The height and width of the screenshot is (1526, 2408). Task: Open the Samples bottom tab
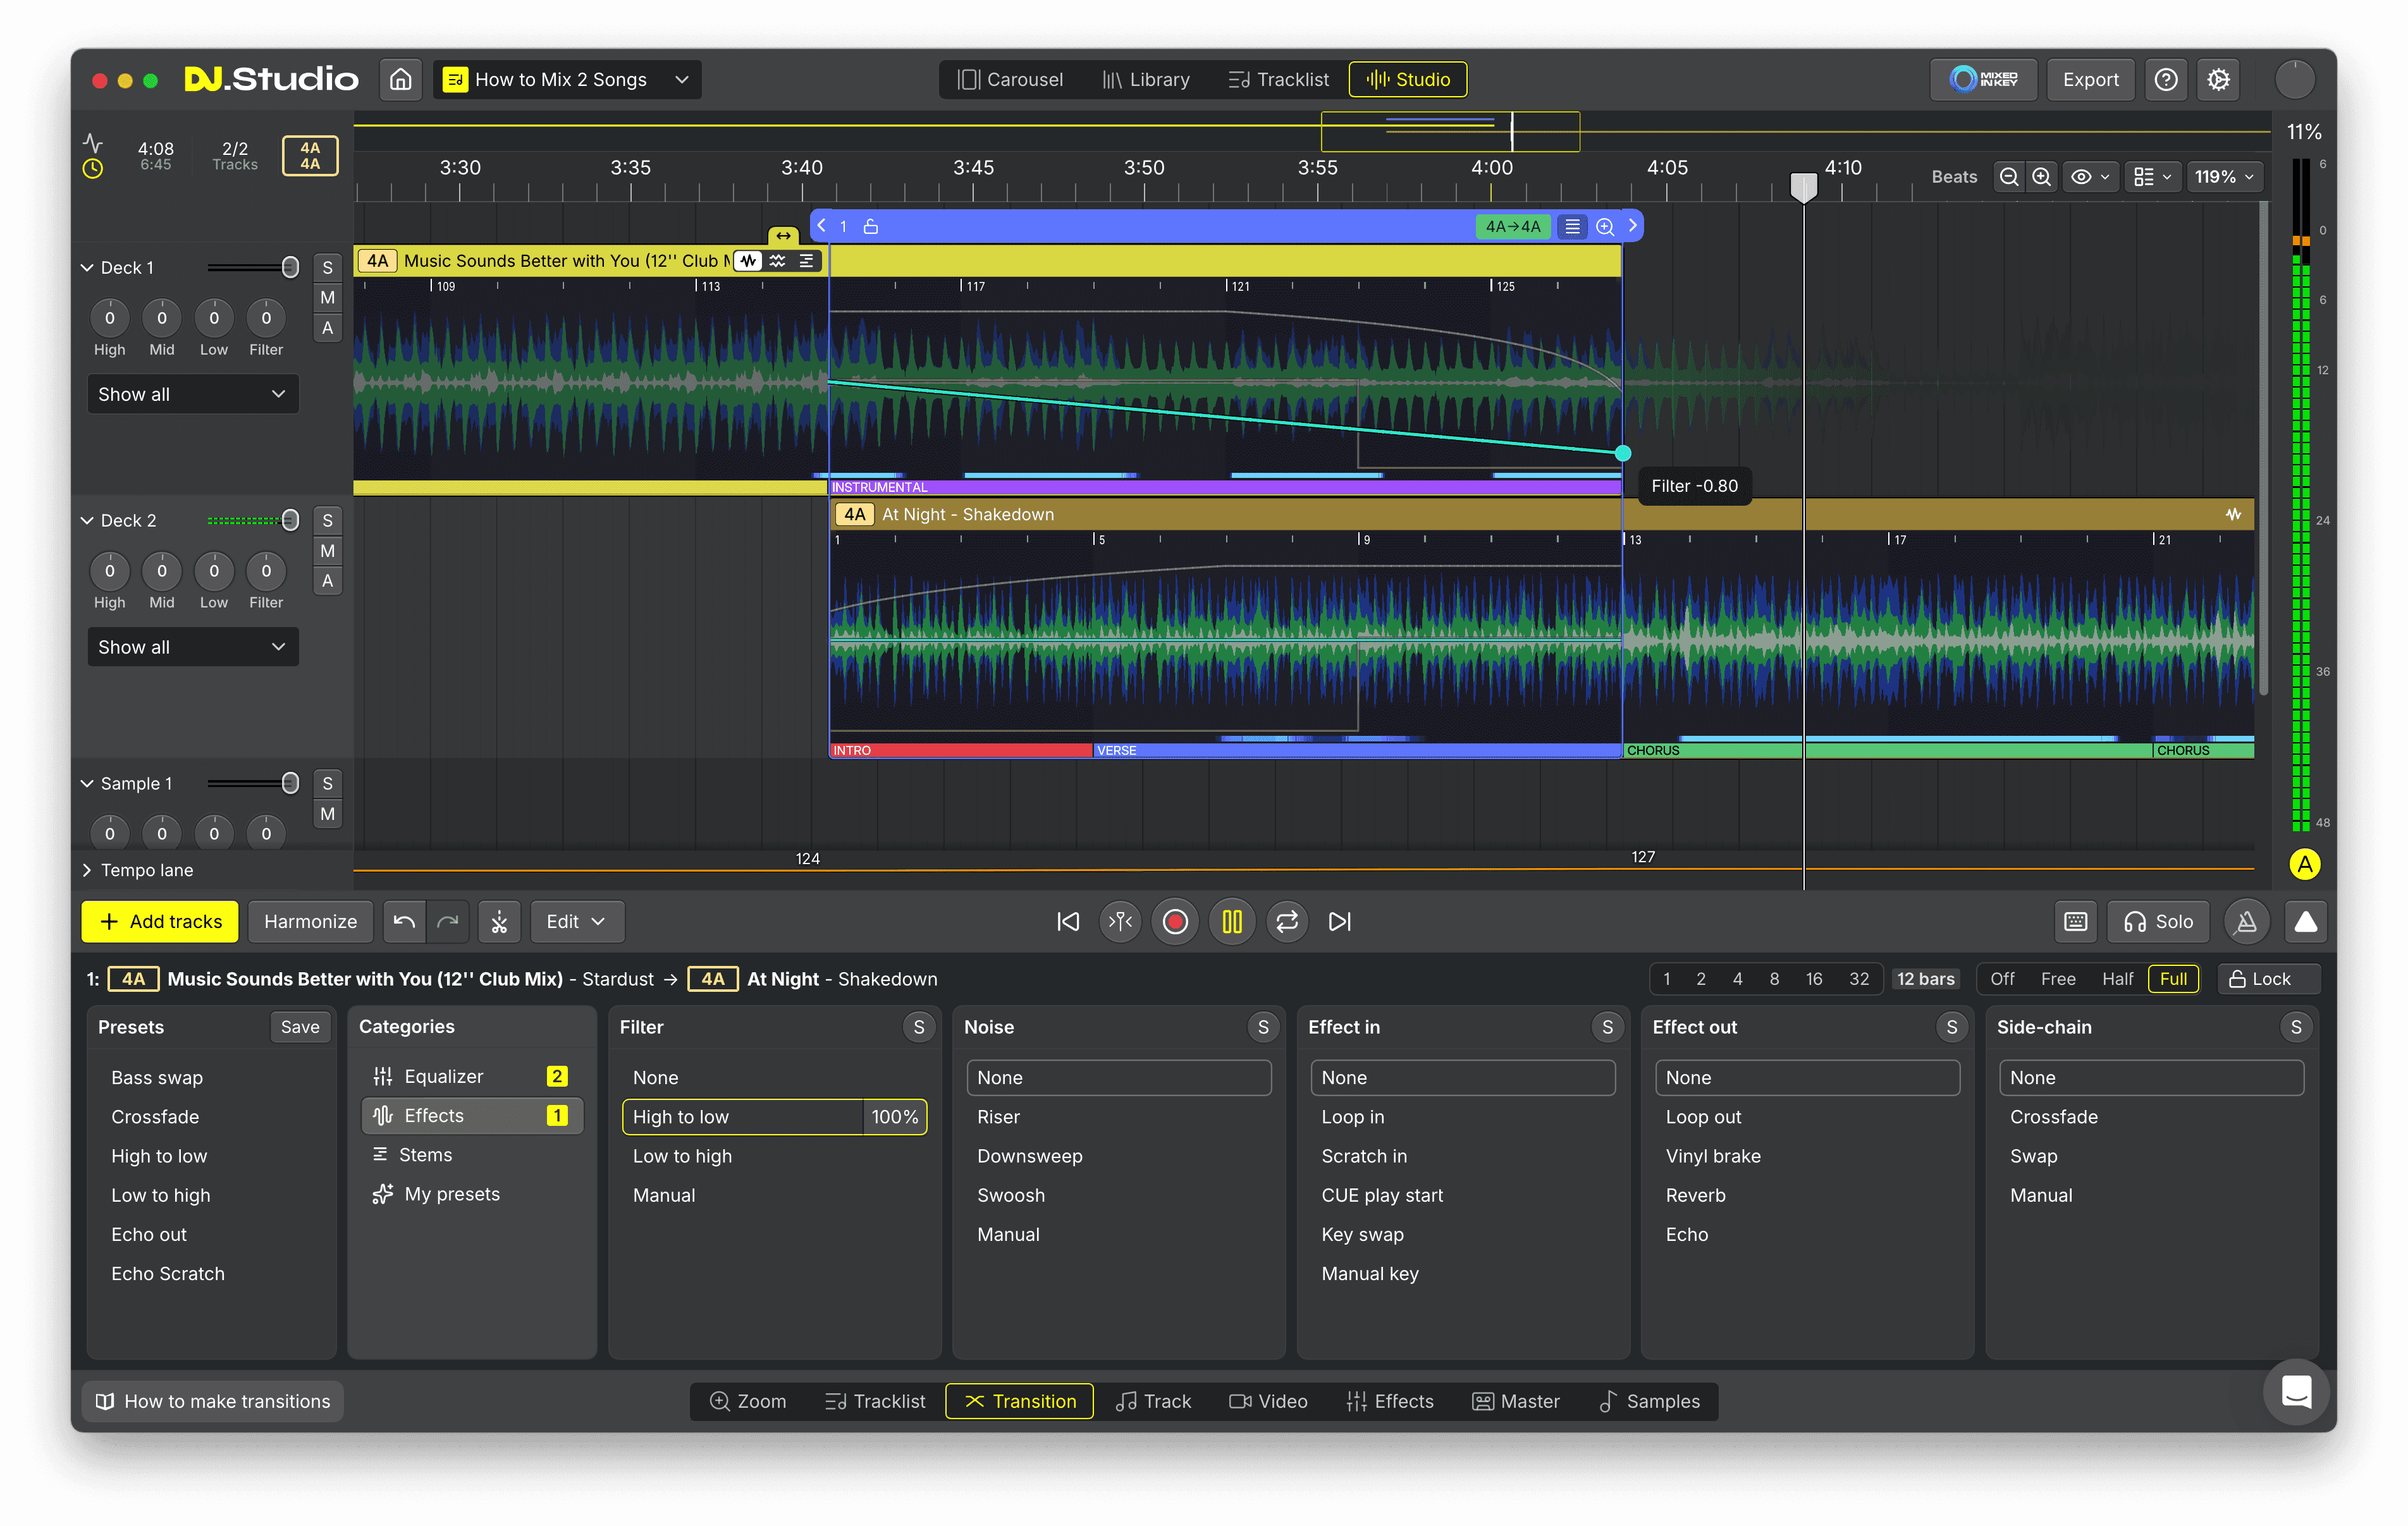pyautogui.click(x=1649, y=1401)
